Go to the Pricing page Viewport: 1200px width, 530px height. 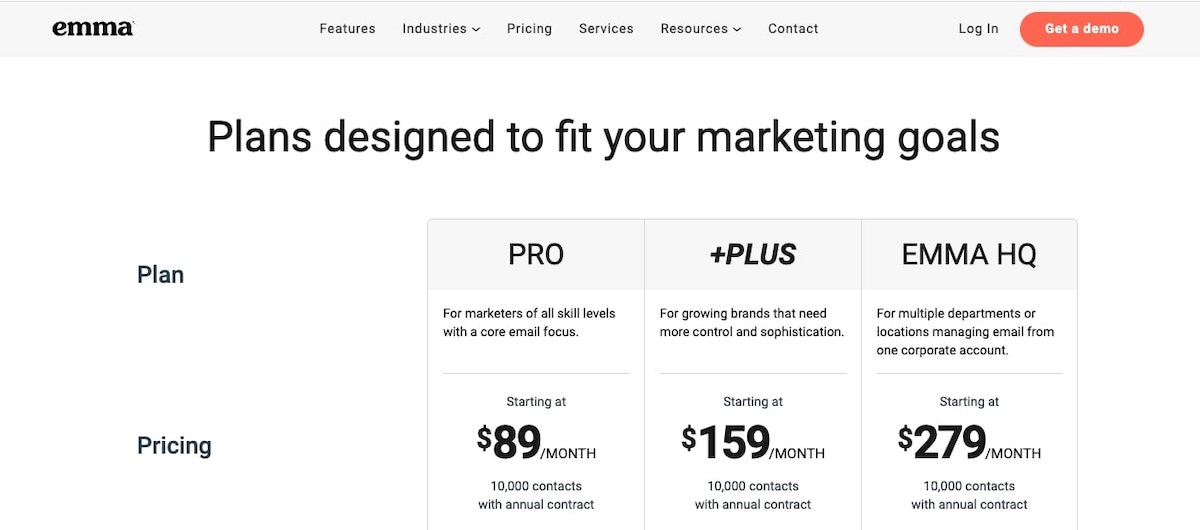(x=529, y=29)
